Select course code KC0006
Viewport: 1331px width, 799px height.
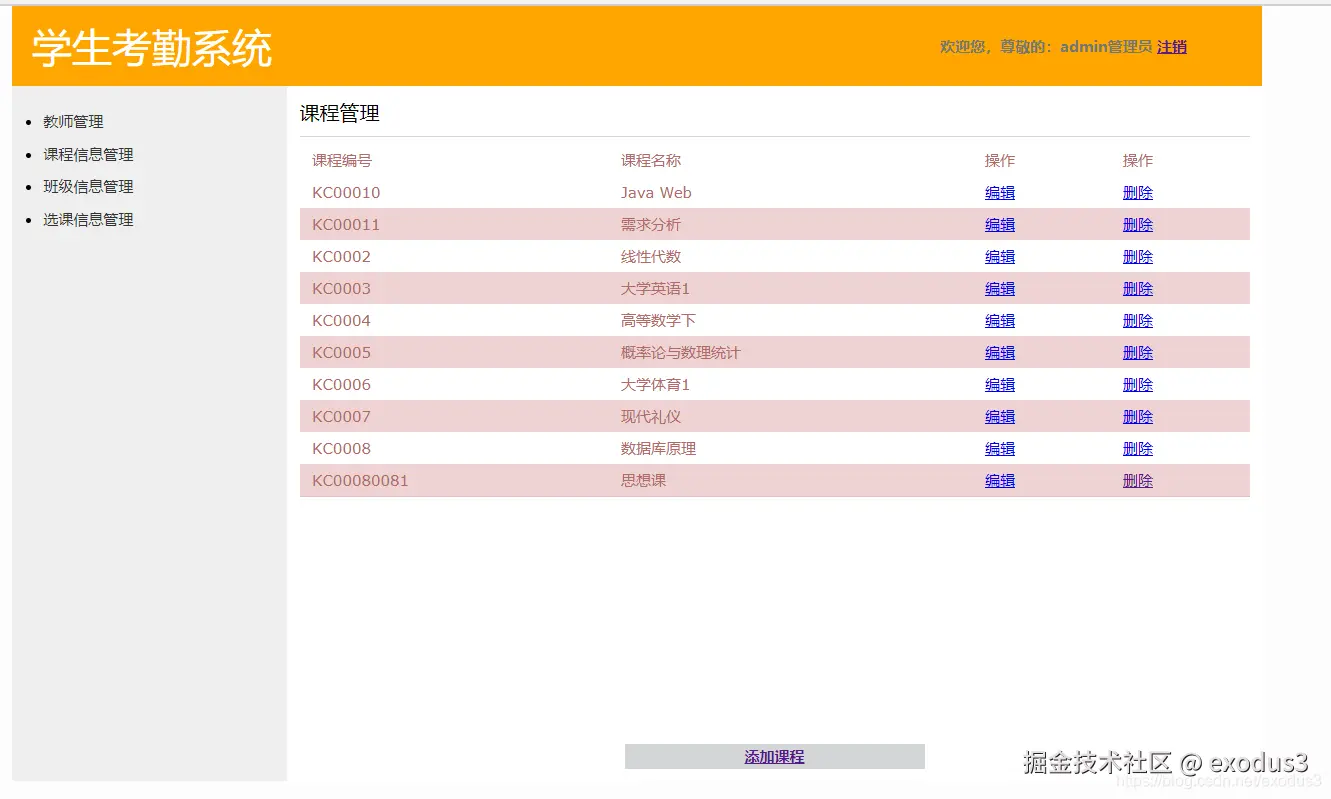[x=341, y=385]
